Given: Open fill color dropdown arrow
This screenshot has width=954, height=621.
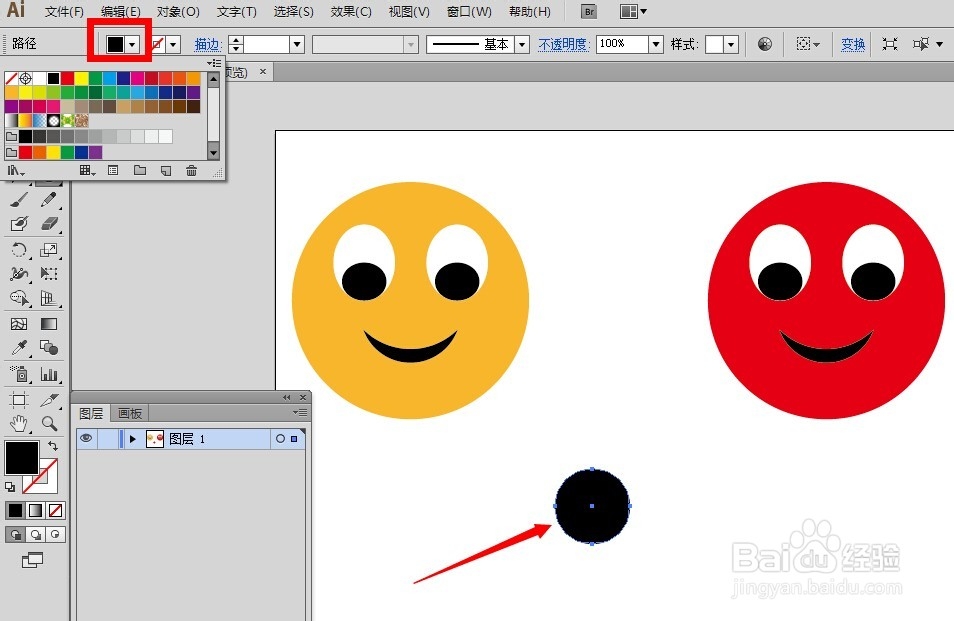Looking at the screenshot, I should pyautogui.click(x=132, y=44).
